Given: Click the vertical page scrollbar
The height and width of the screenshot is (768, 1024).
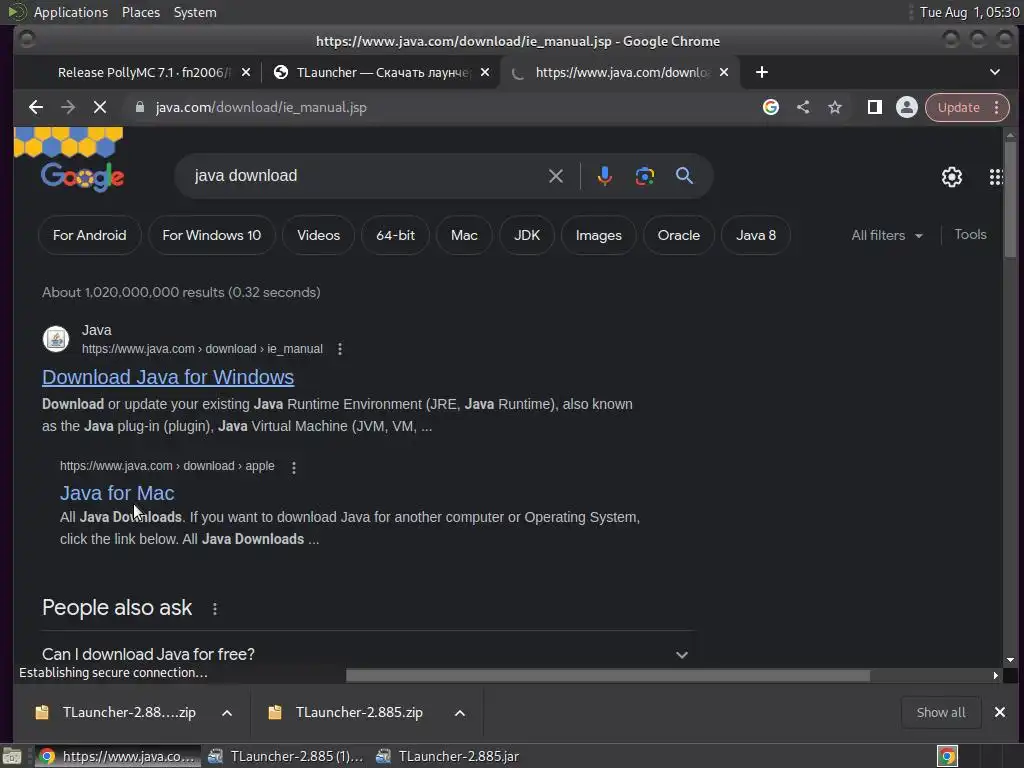Looking at the screenshot, I should tap(1010, 199).
